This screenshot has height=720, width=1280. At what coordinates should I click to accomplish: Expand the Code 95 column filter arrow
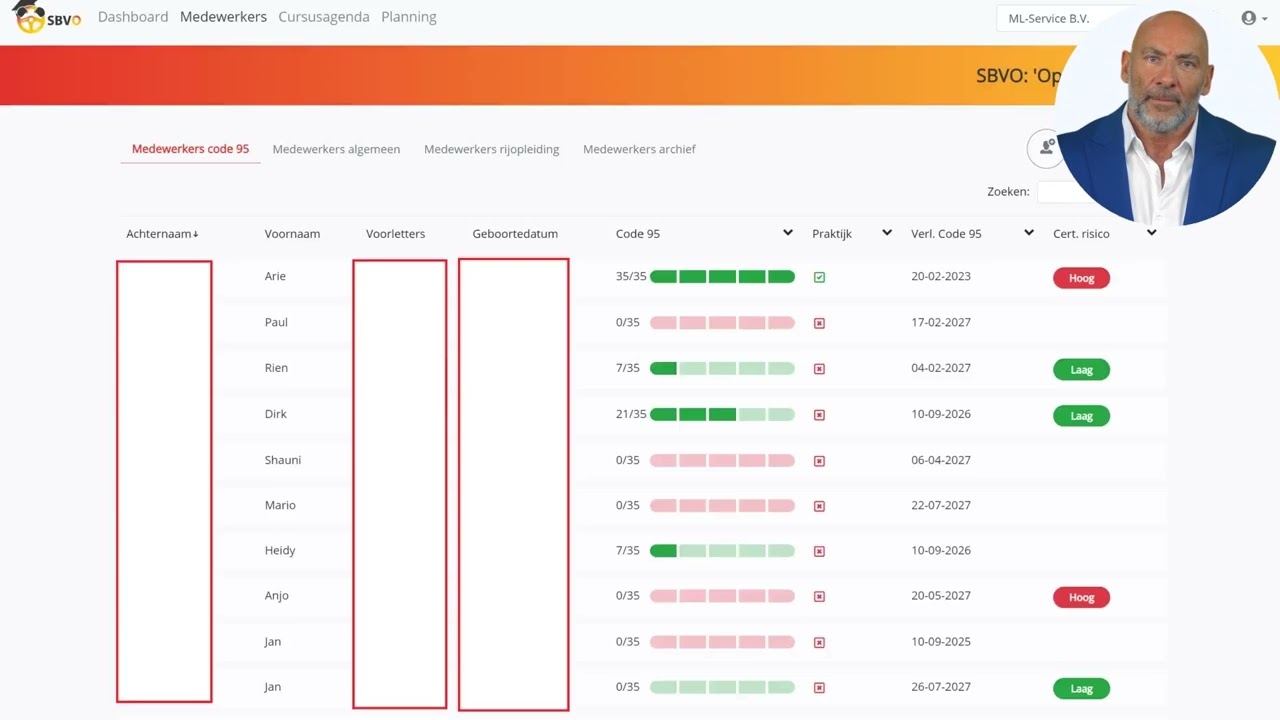[x=788, y=233]
